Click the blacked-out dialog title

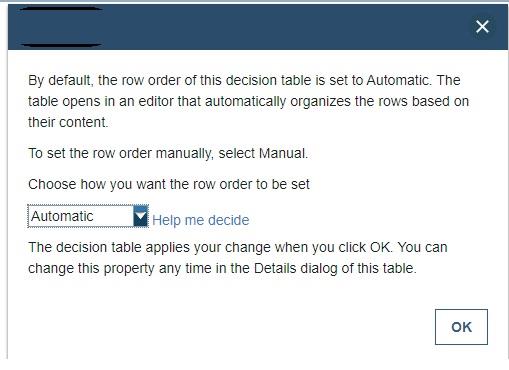61,27
